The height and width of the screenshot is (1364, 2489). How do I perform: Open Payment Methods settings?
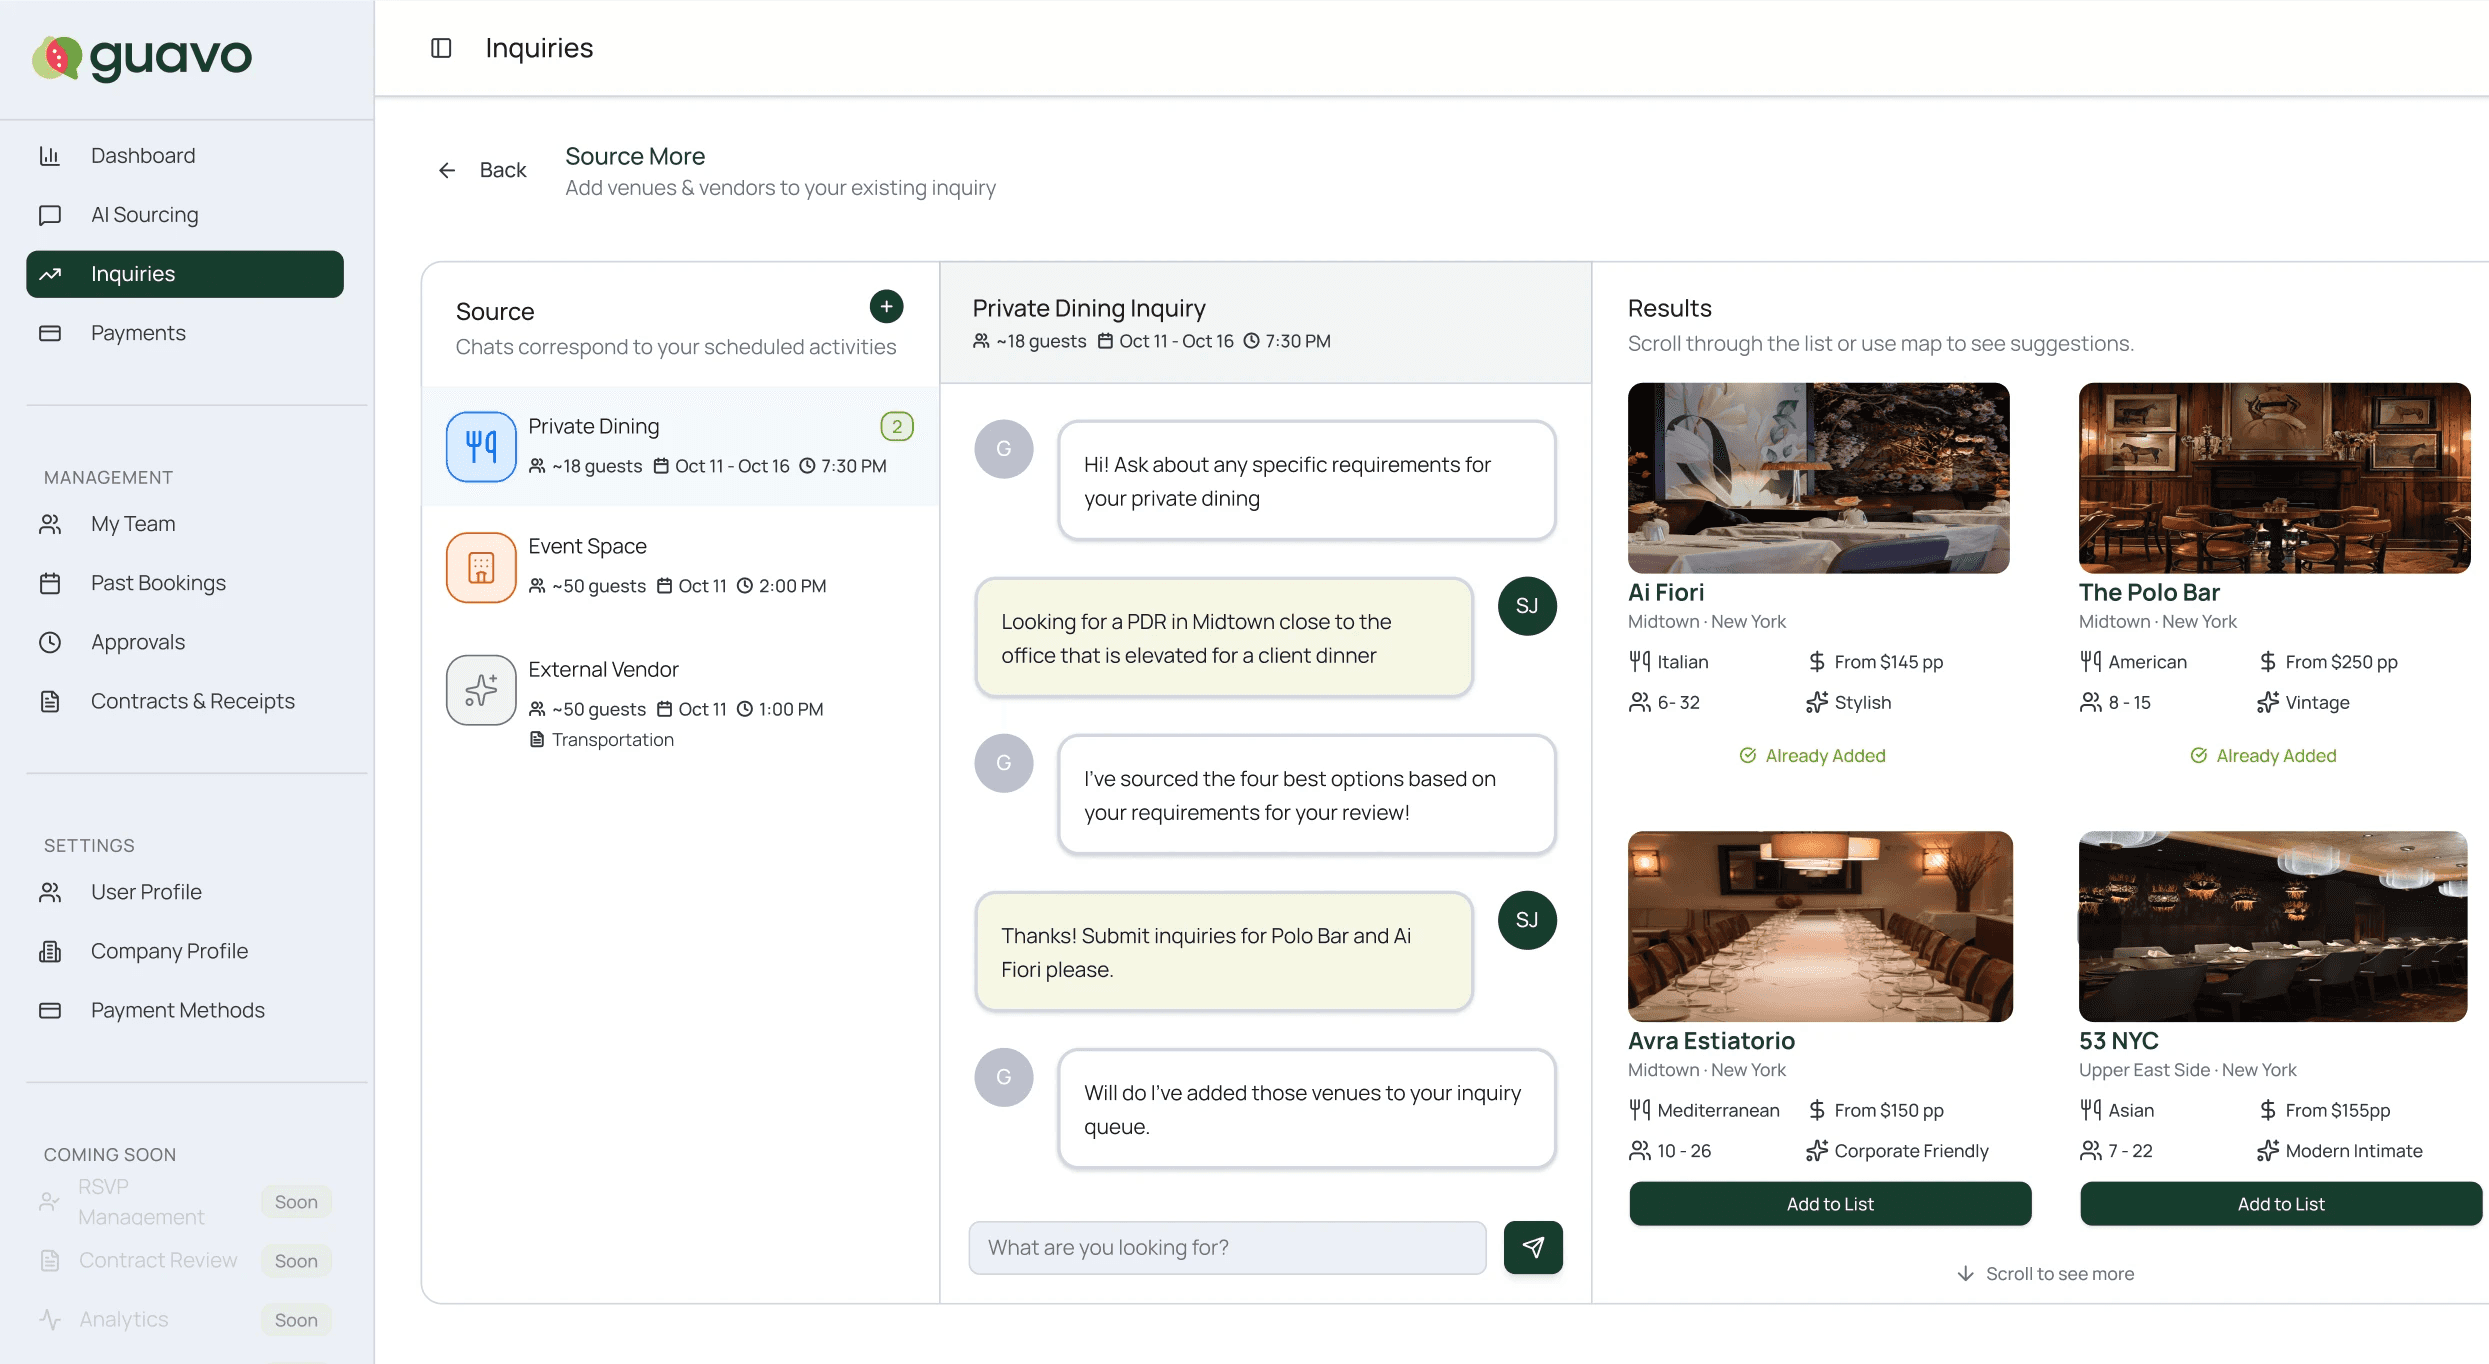tap(185, 1010)
